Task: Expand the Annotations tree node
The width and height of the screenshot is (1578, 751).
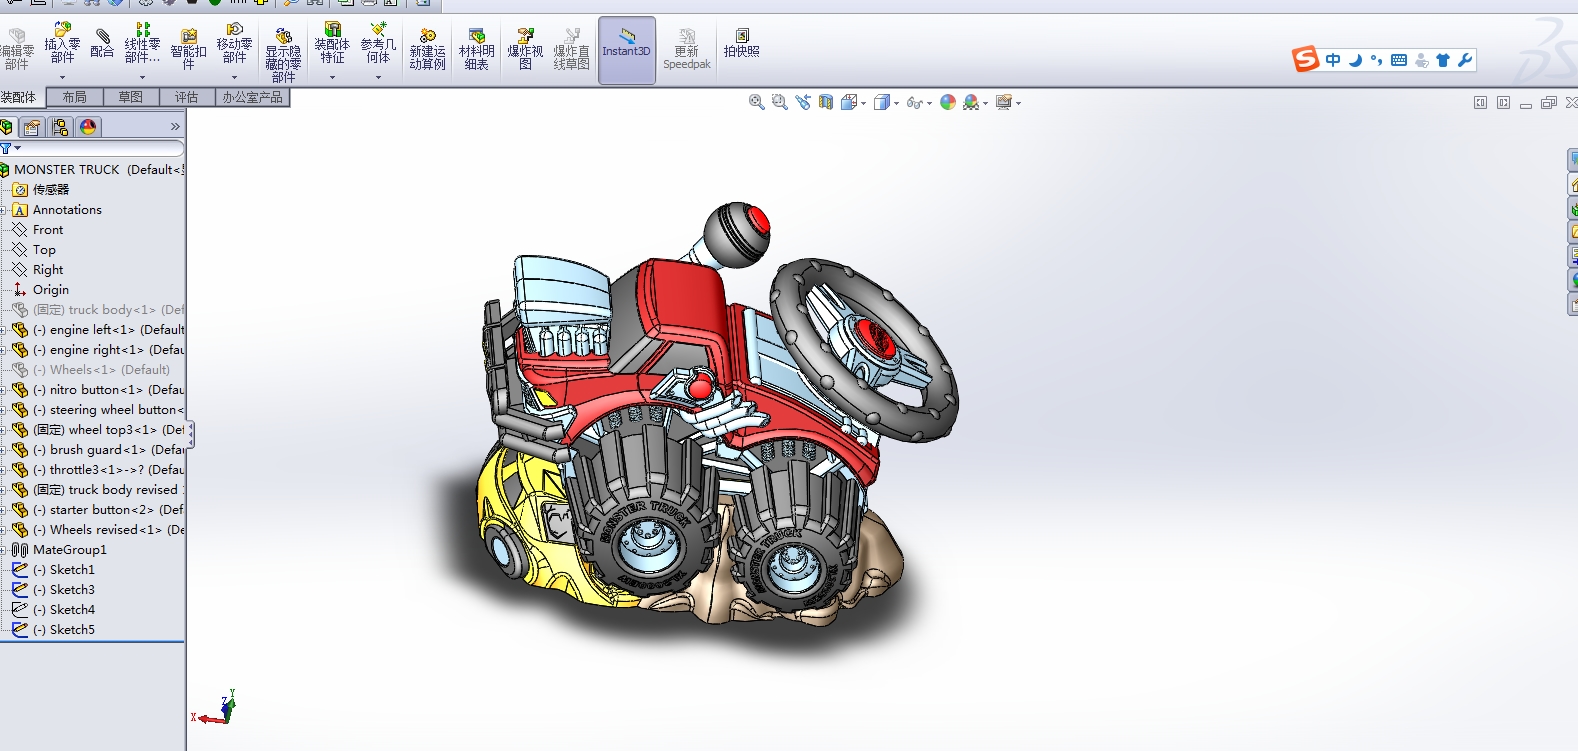Action: 4,210
